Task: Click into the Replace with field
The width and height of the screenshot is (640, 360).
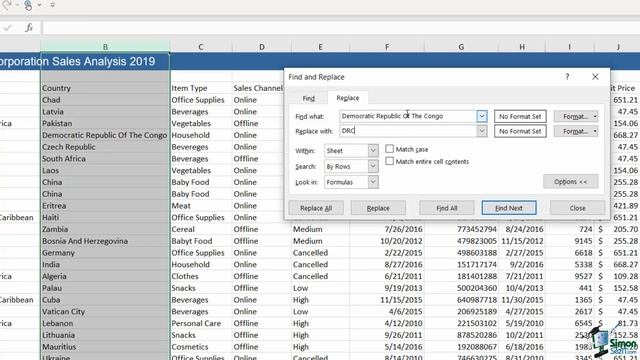Action: [407, 131]
